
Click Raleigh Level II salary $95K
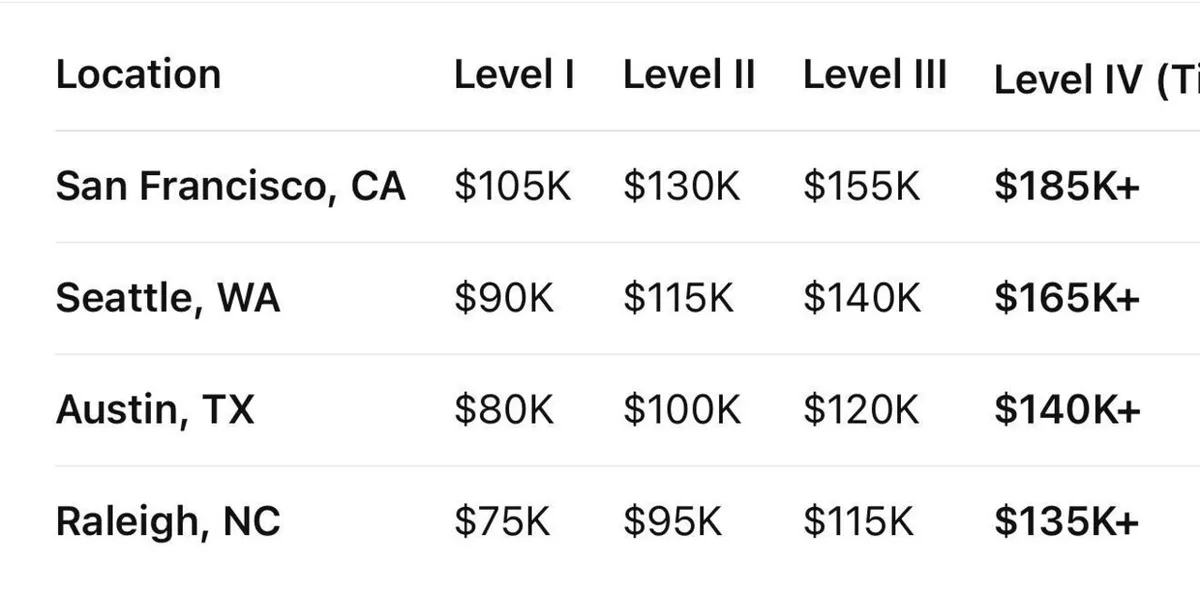click(672, 522)
